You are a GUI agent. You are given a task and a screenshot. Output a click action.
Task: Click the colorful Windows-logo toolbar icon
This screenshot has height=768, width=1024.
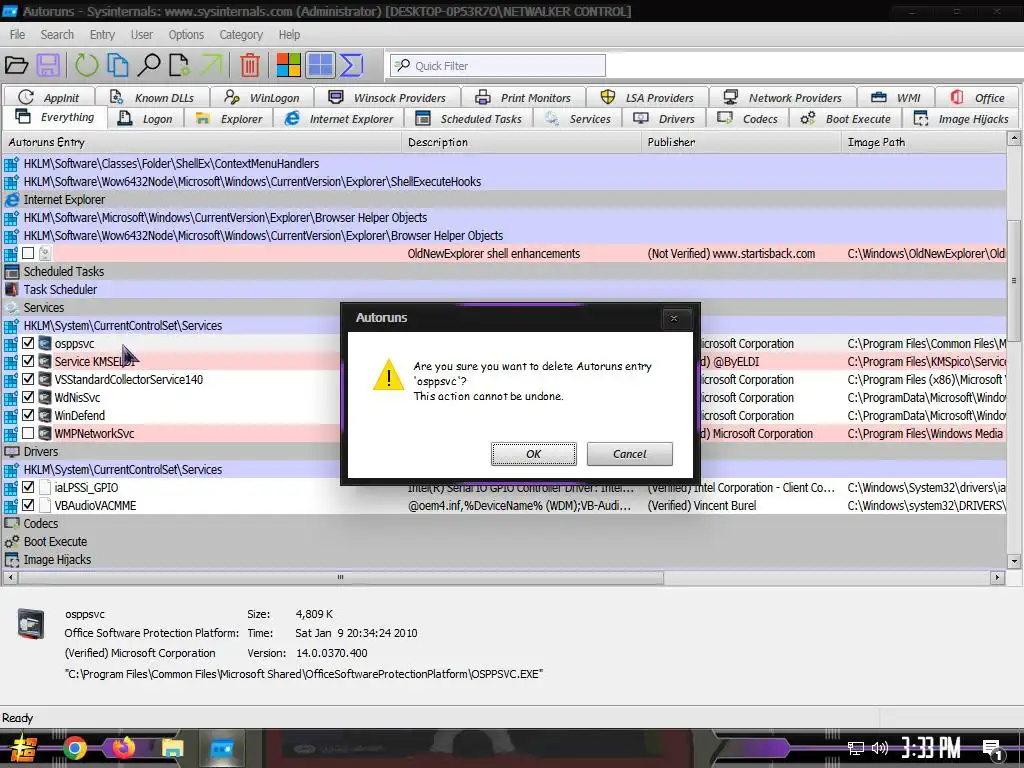click(x=288, y=65)
